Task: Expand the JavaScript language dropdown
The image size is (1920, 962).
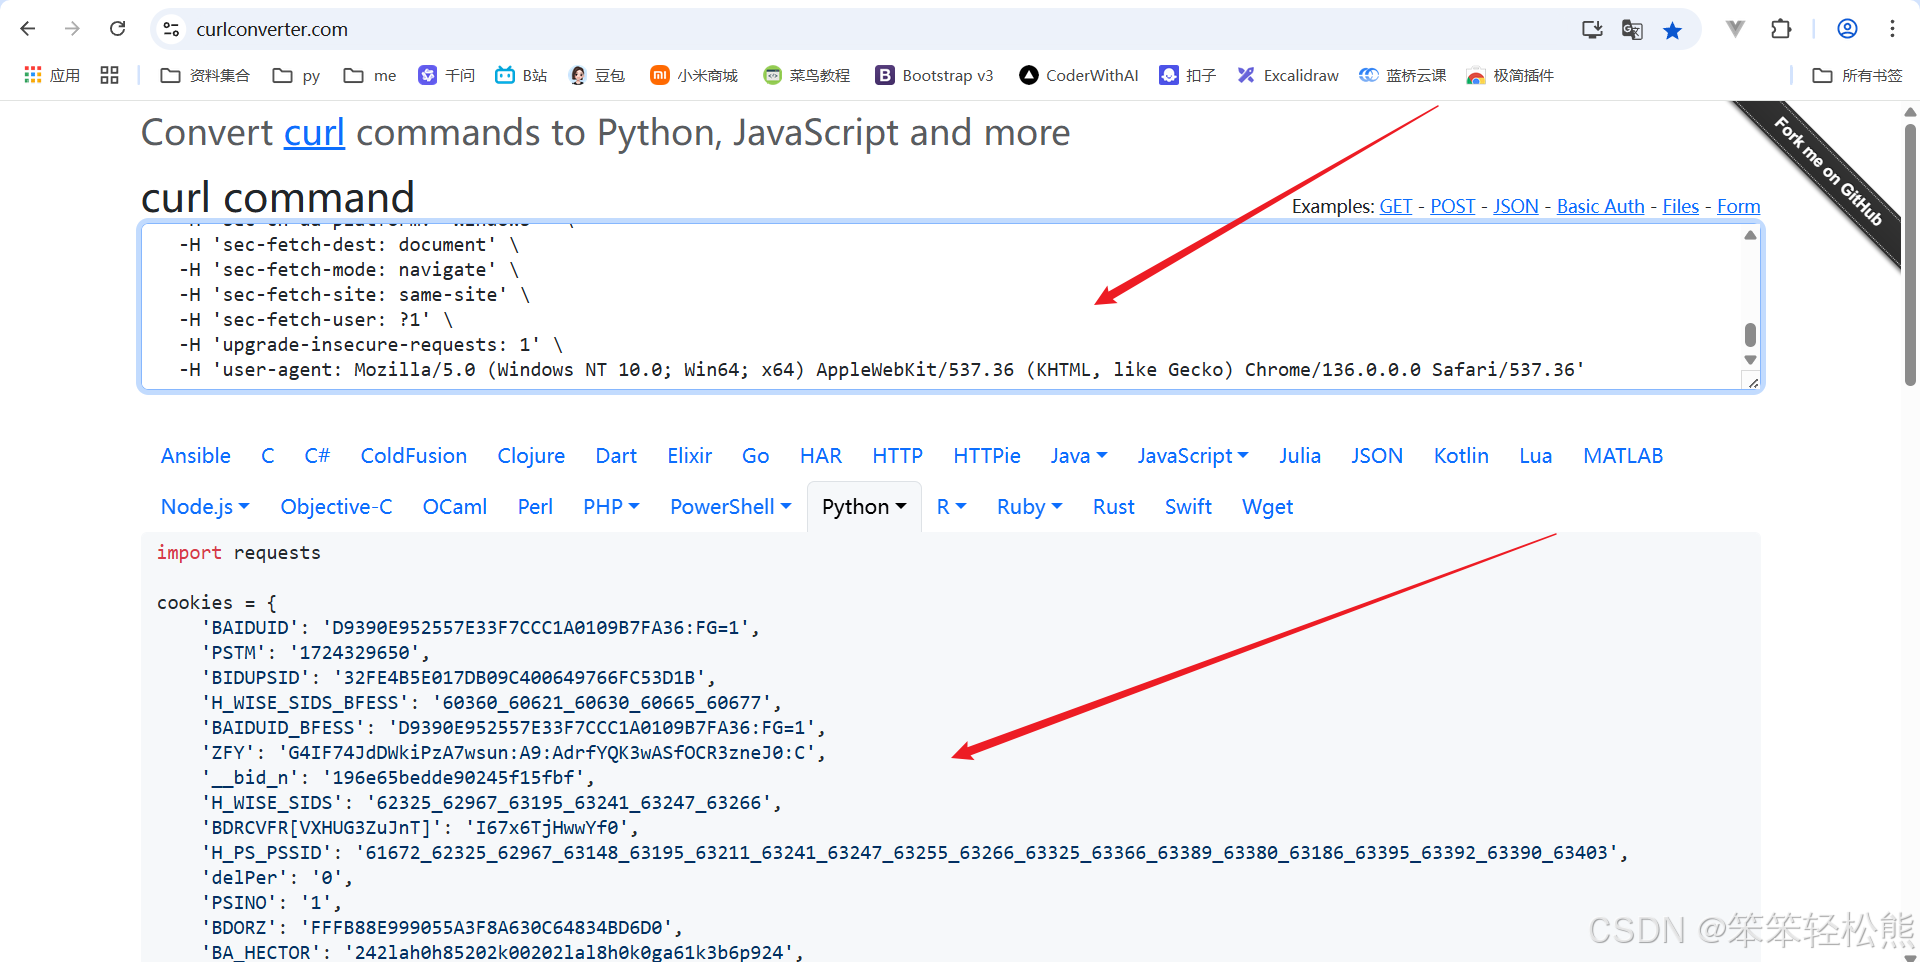Action: (1193, 456)
